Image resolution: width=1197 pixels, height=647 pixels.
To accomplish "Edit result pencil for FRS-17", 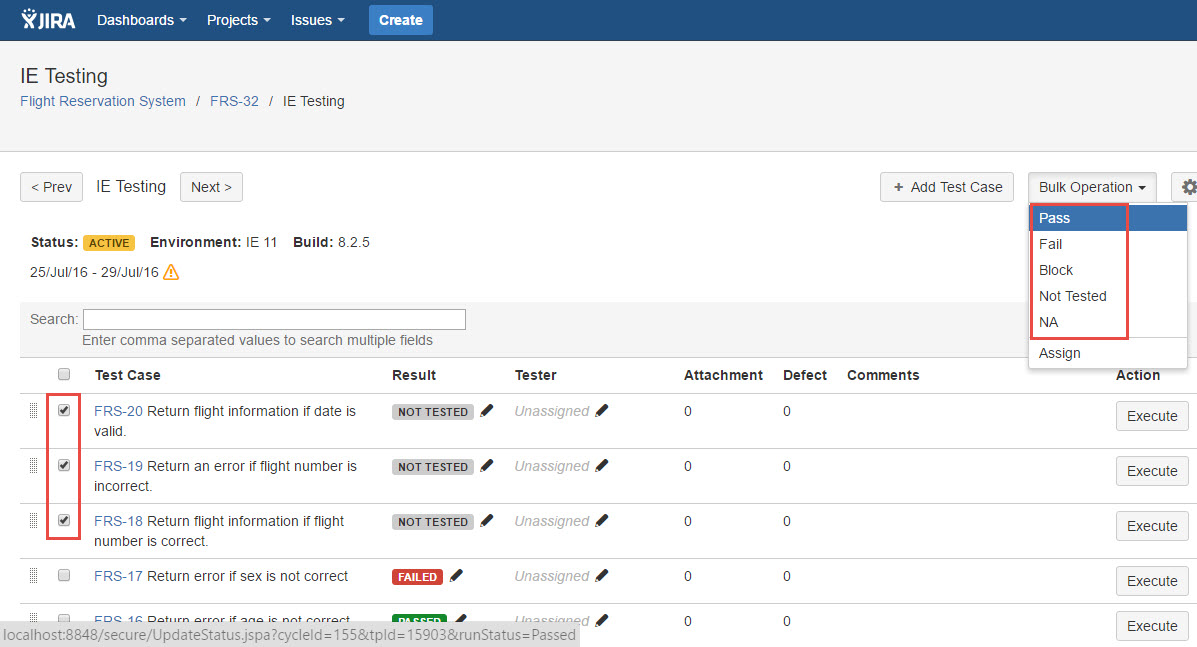I will [457, 576].
